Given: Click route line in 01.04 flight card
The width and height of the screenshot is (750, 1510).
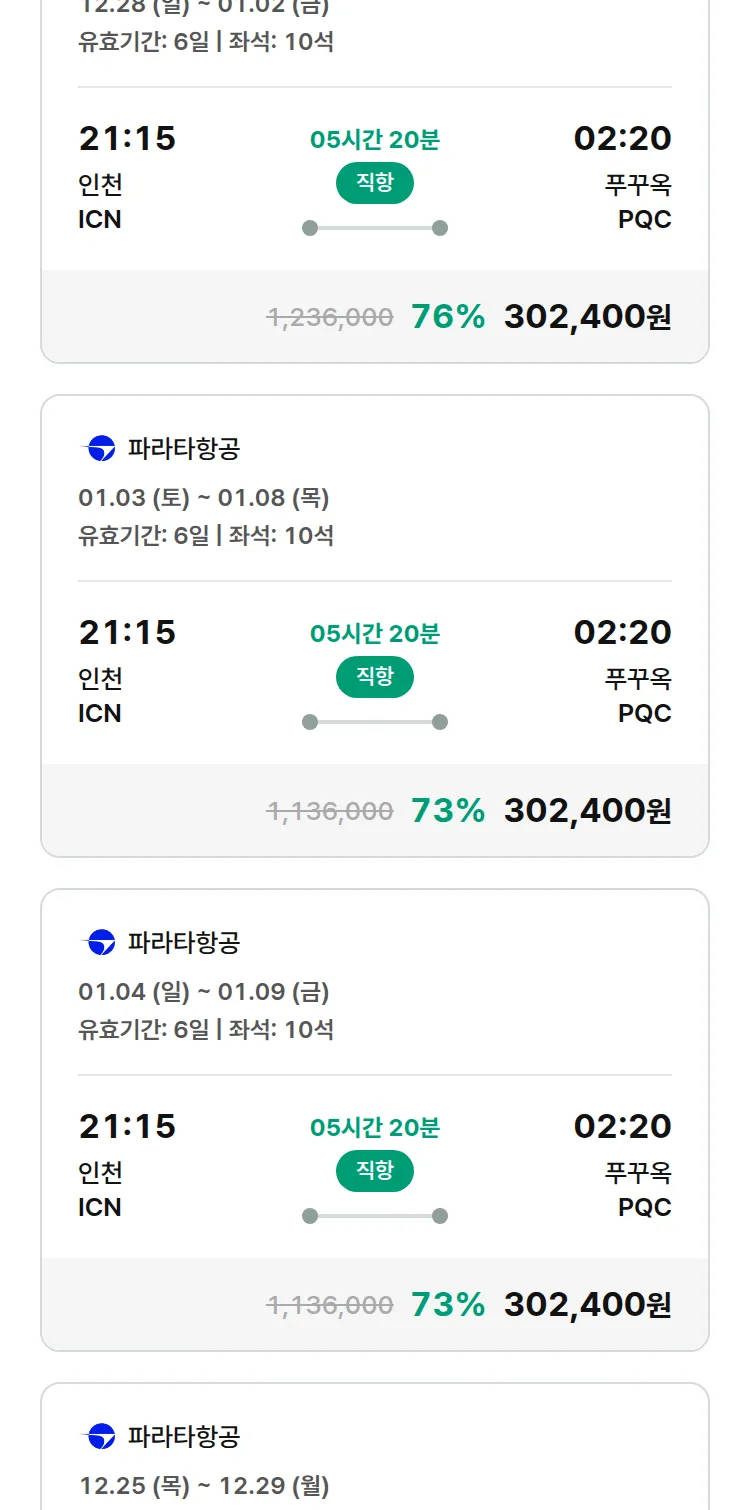Looking at the screenshot, I should coord(374,1216).
